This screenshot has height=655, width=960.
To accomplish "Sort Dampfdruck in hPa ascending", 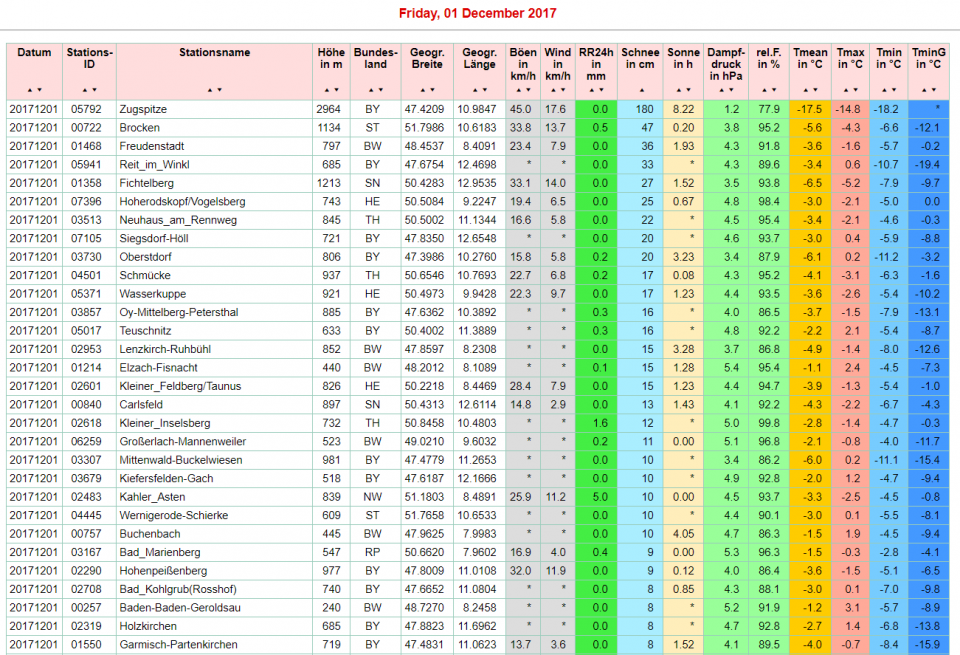I will click(721, 90).
